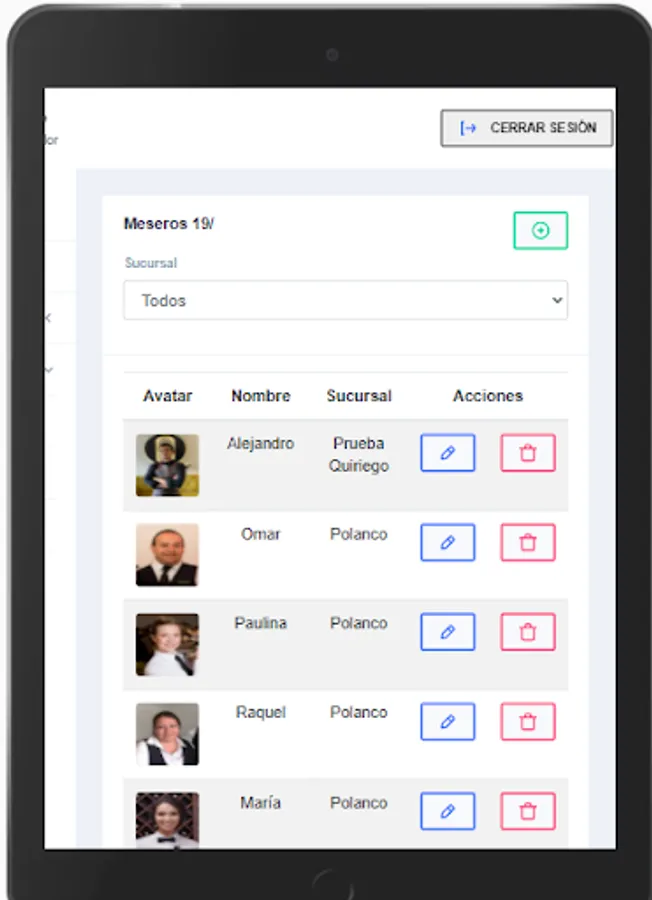Delete Paulina's row with the trash button
The width and height of the screenshot is (652, 900).
point(528,632)
